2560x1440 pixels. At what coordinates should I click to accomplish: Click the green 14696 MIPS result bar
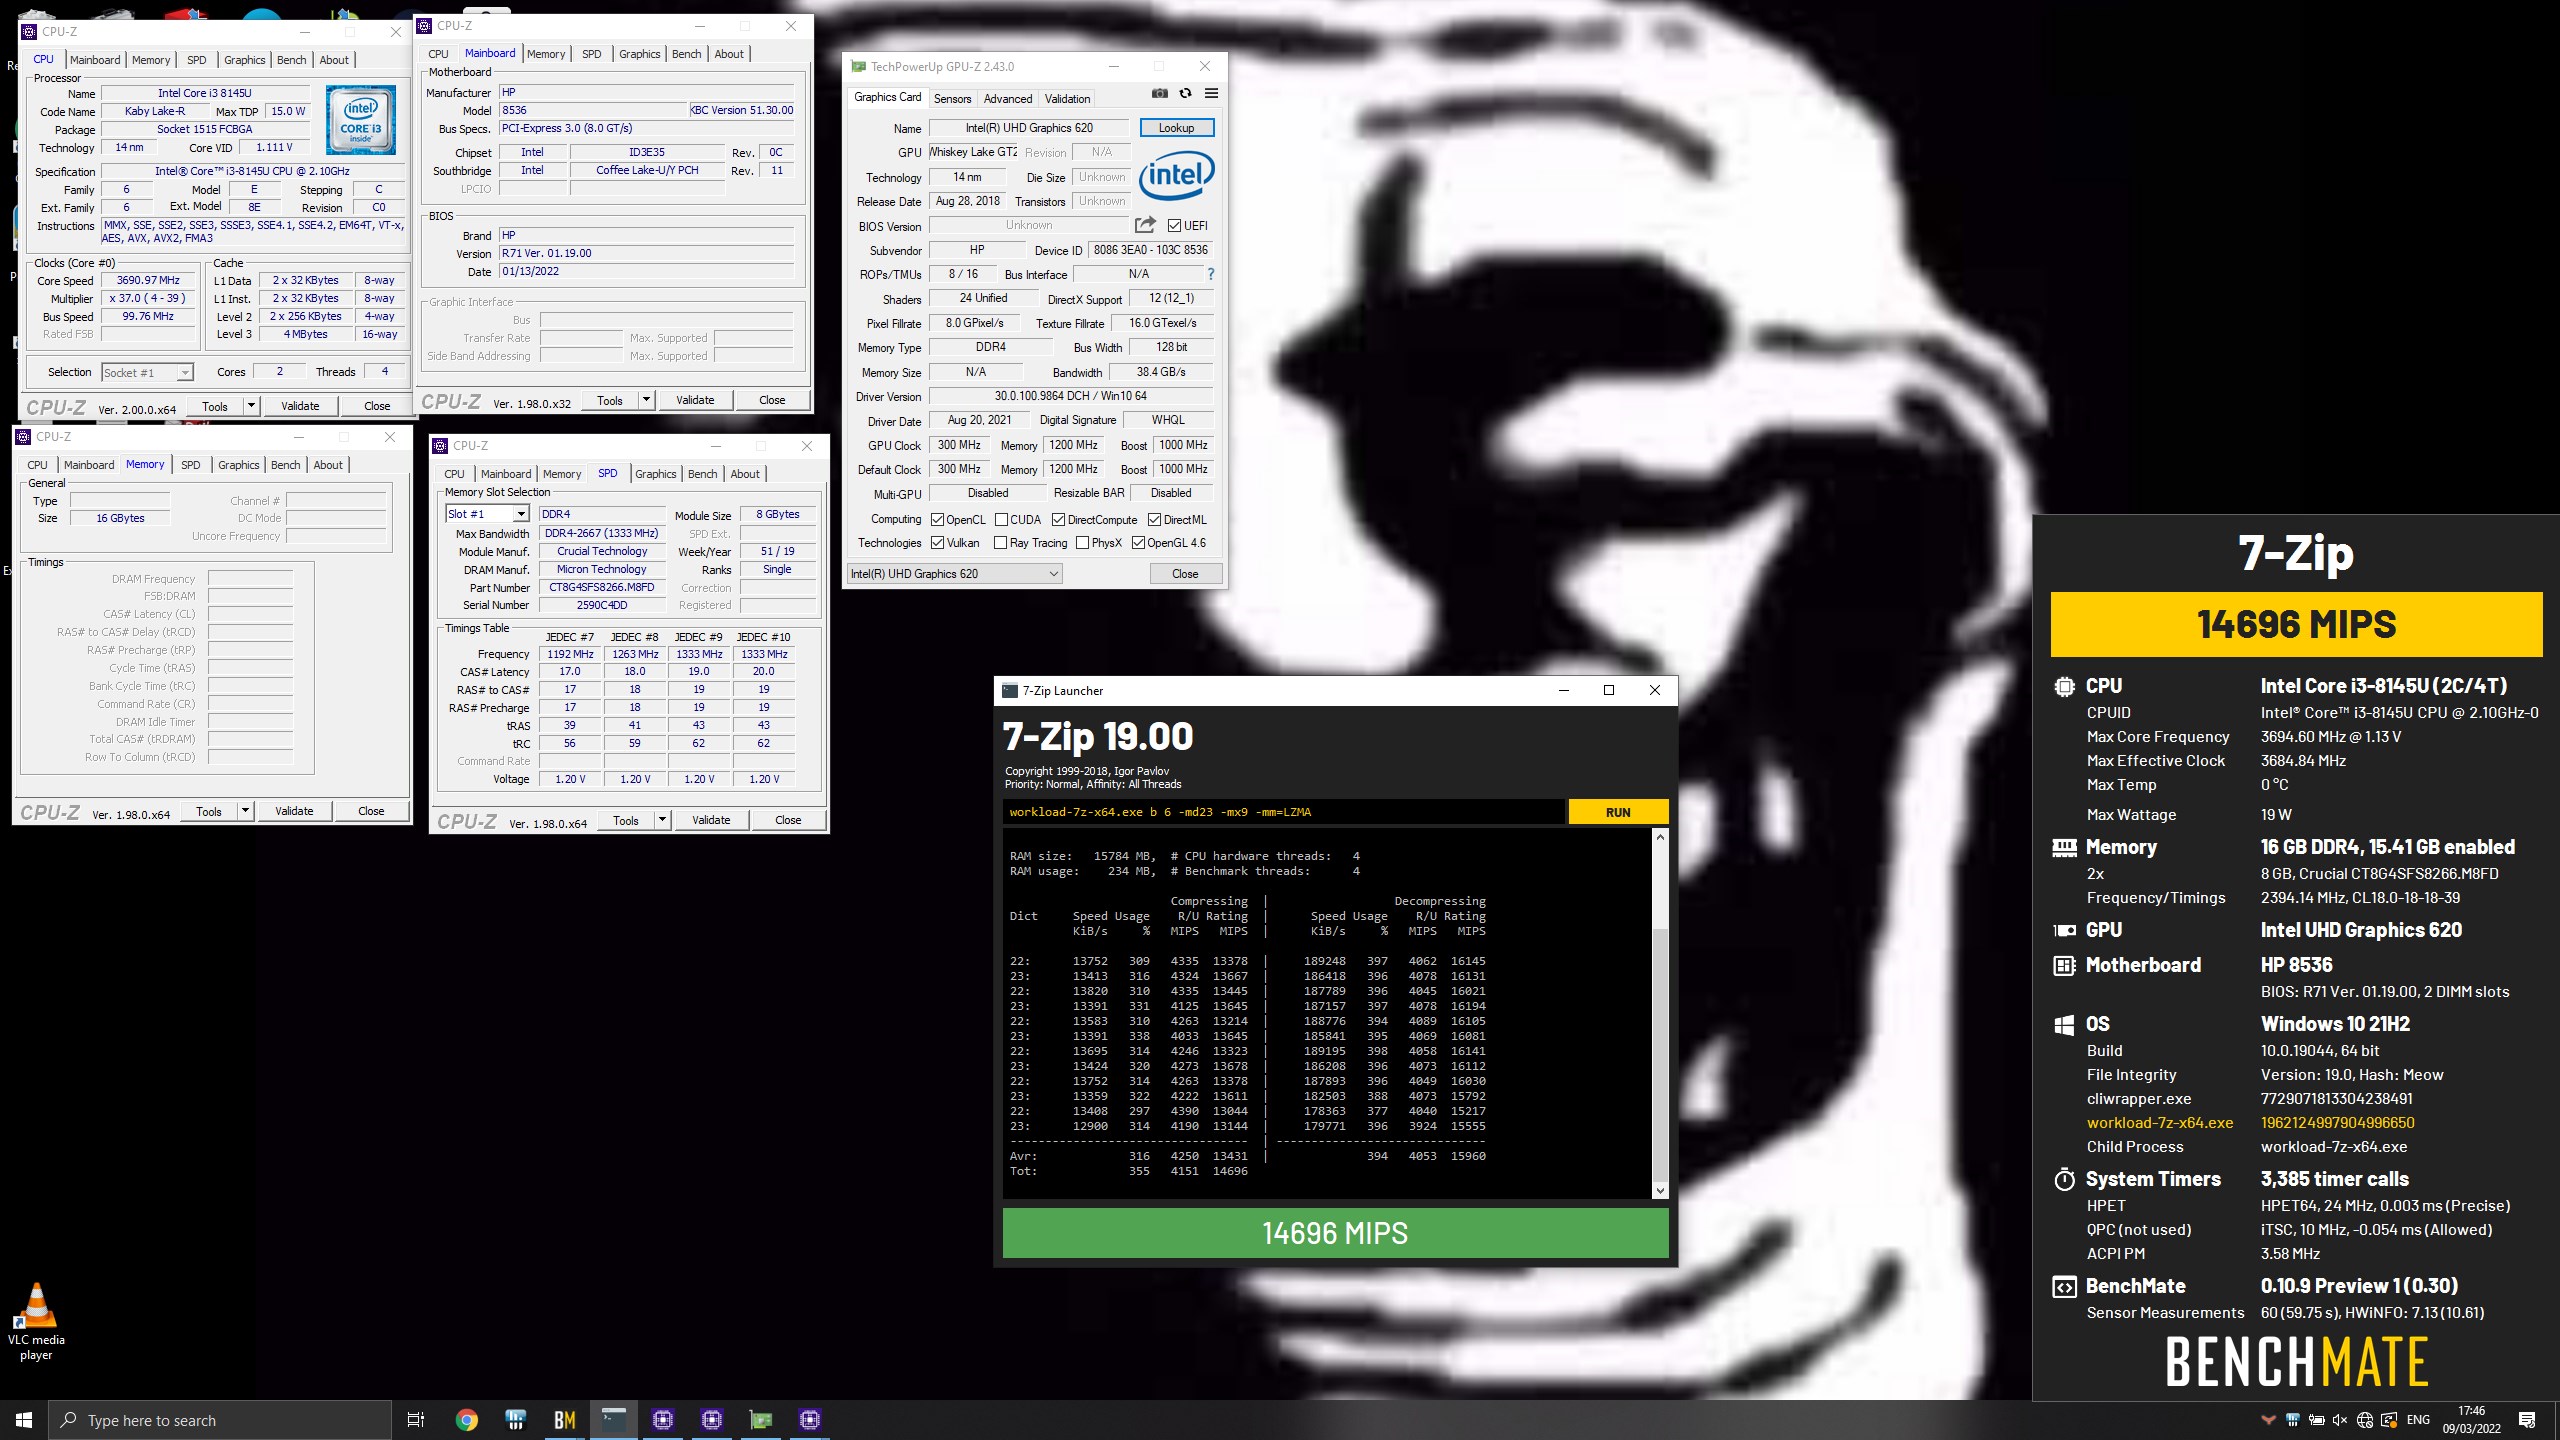pyautogui.click(x=1335, y=1233)
